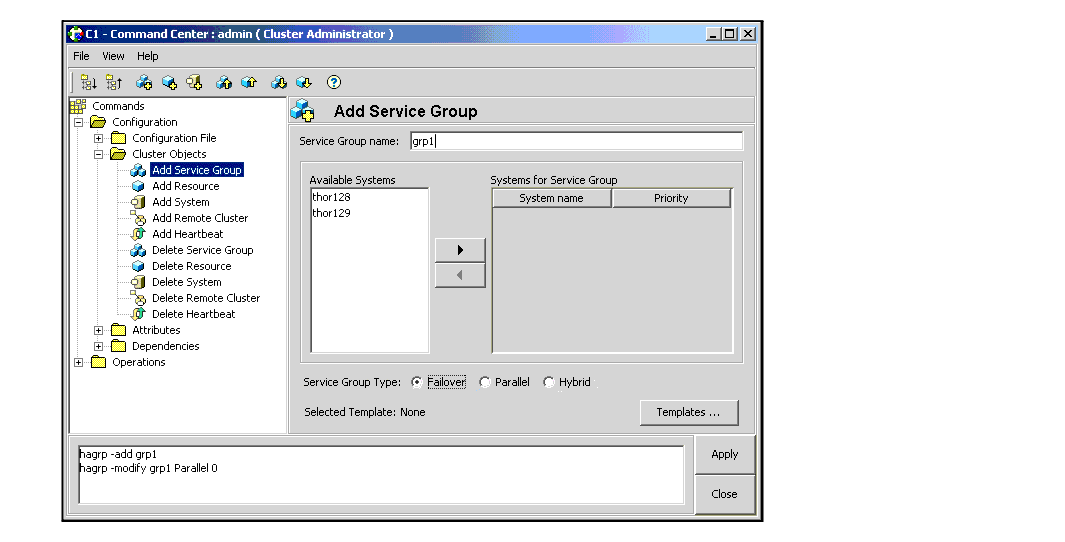Expand the Operations folder node

(x=79, y=362)
